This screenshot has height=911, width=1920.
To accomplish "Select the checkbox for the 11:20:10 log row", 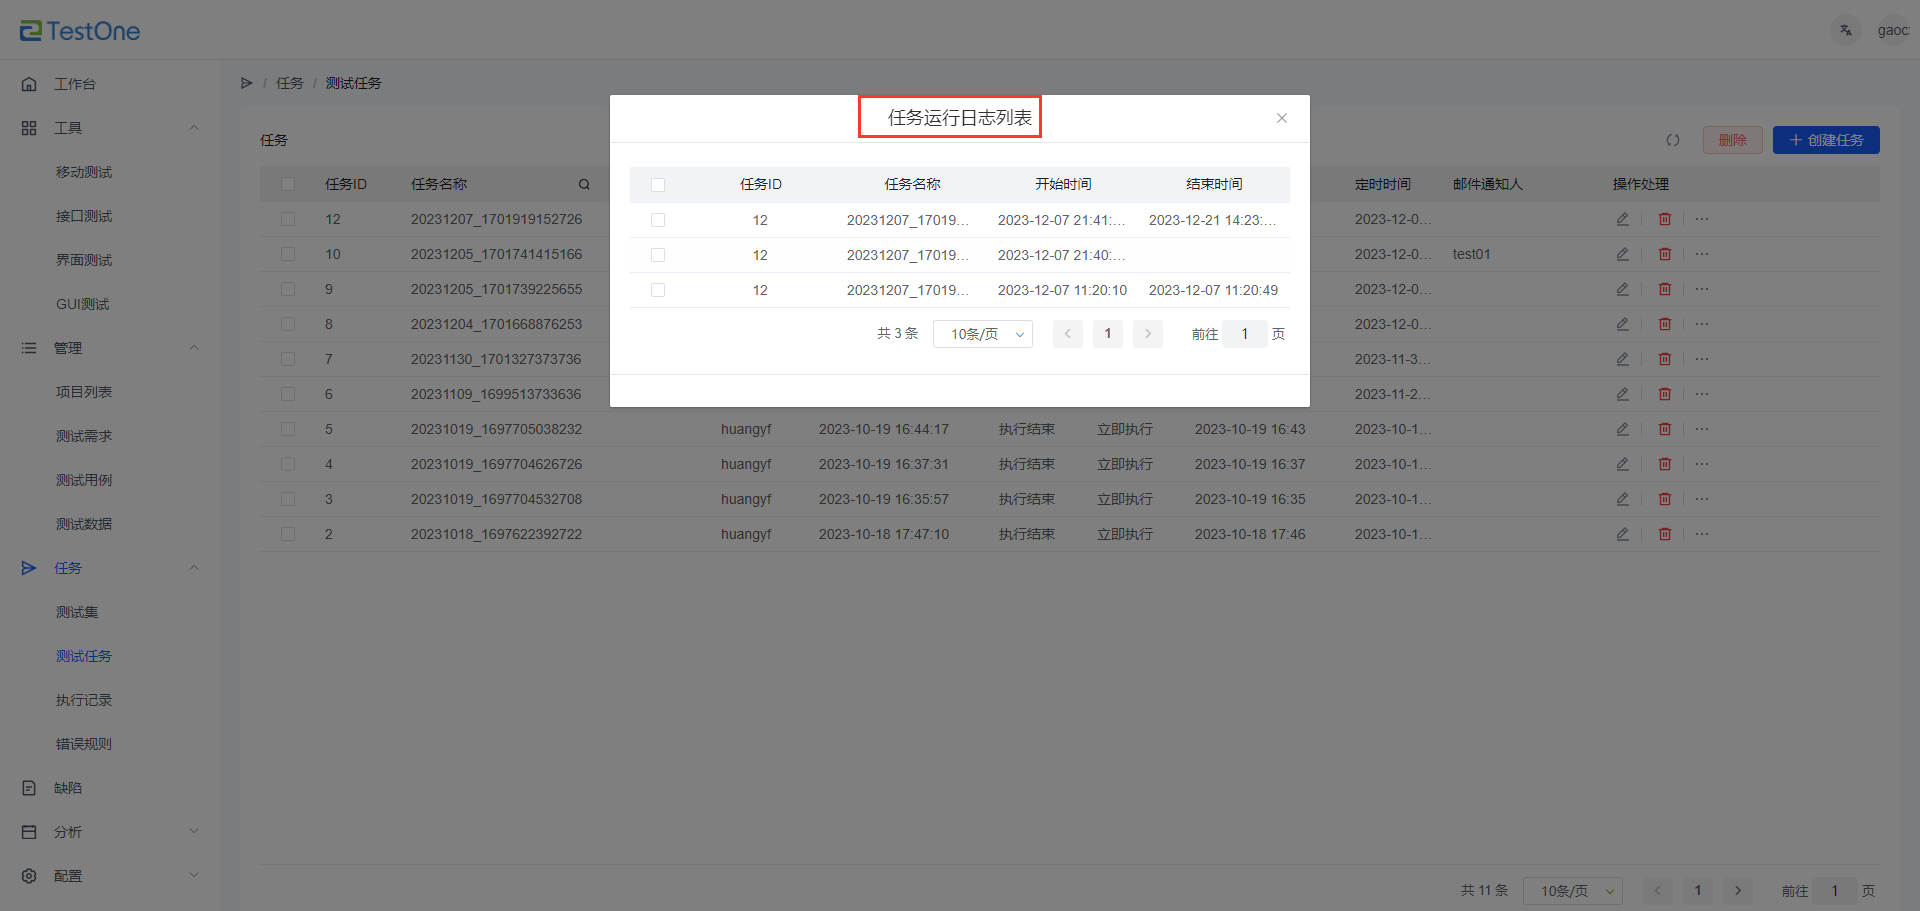I will tap(658, 290).
